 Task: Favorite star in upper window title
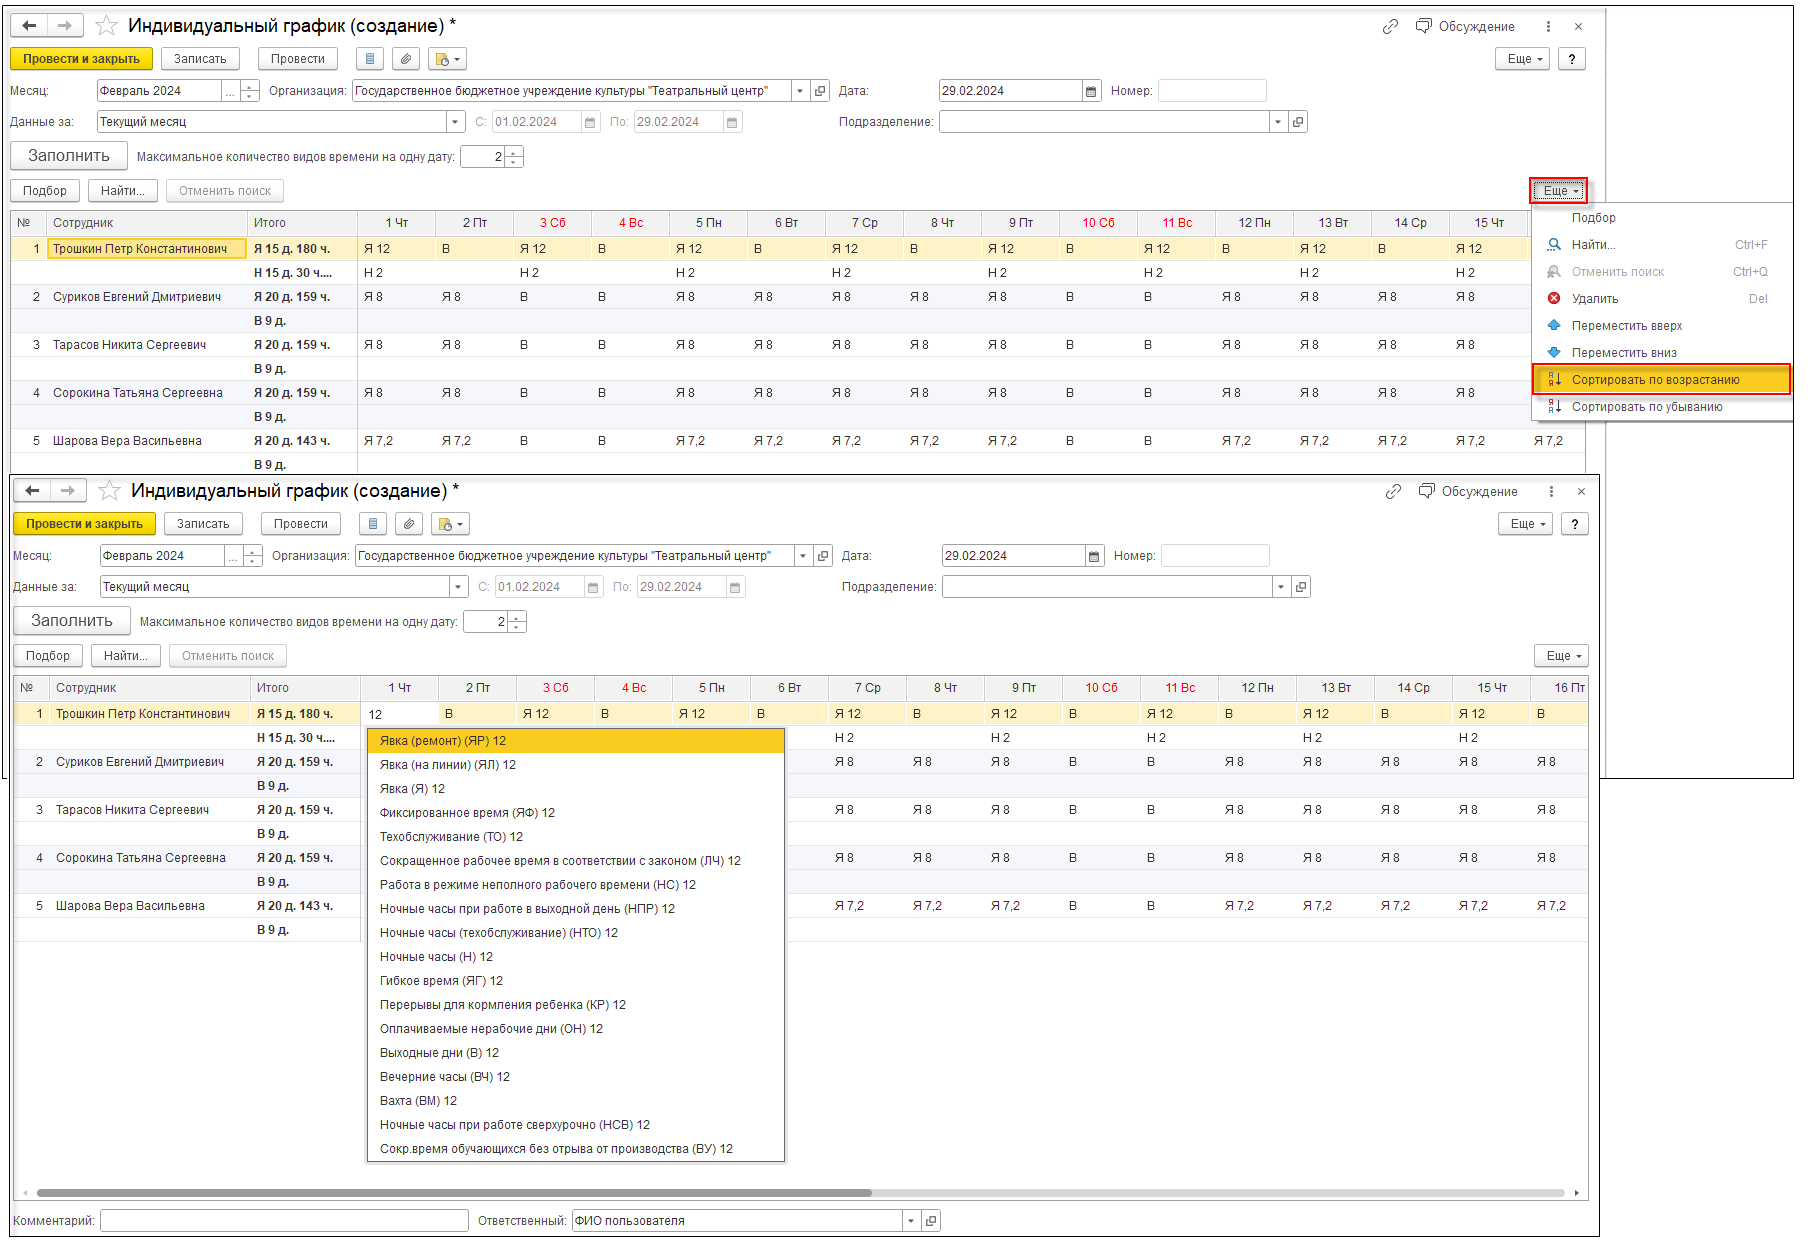pos(107,26)
